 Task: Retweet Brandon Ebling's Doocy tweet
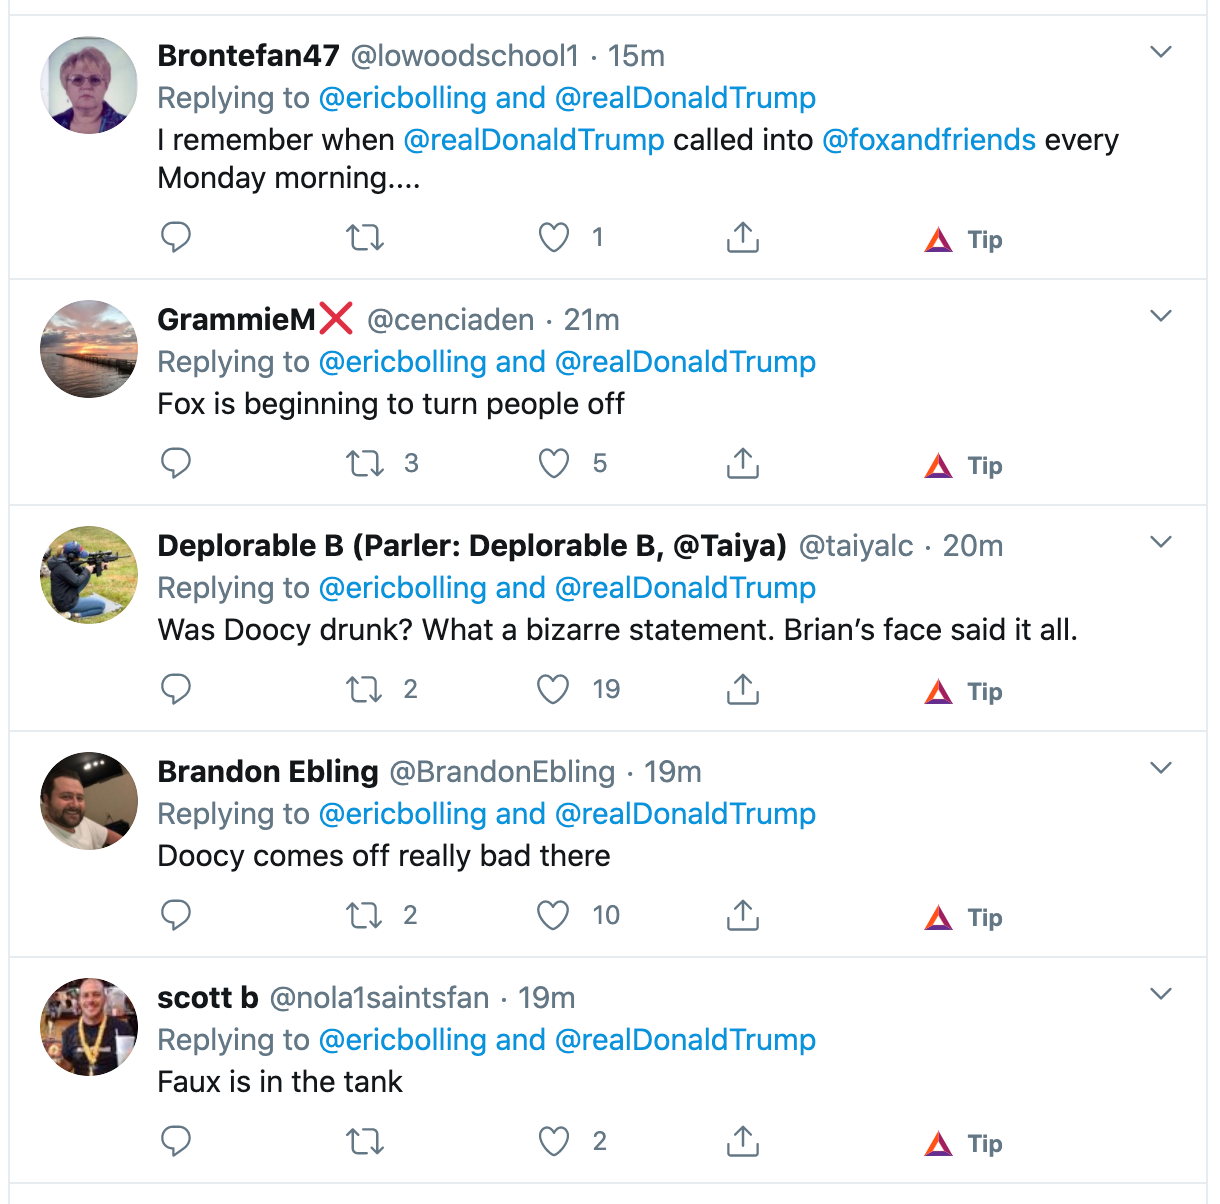pyautogui.click(x=365, y=916)
